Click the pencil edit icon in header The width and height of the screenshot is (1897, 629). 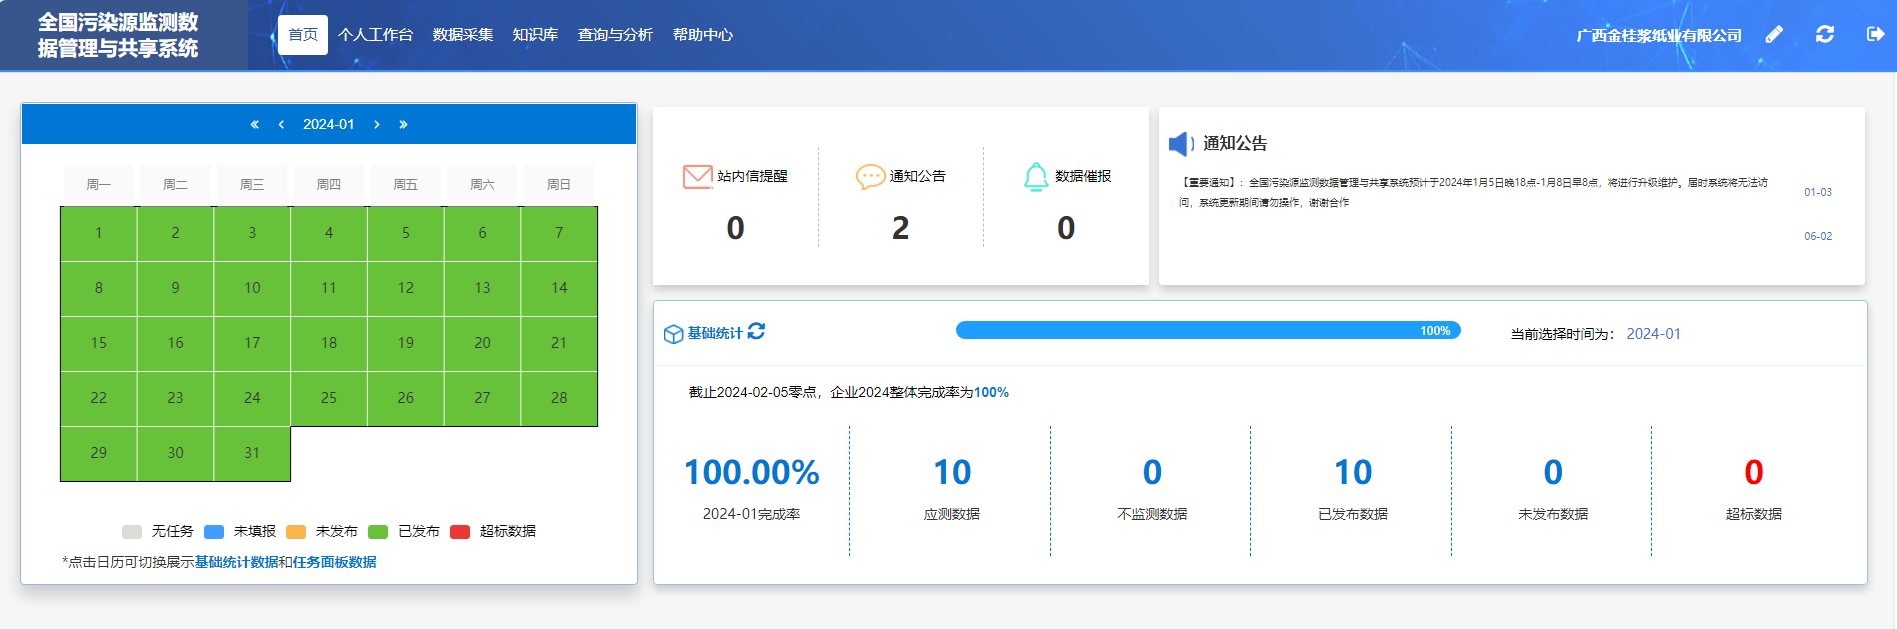click(1774, 35)
